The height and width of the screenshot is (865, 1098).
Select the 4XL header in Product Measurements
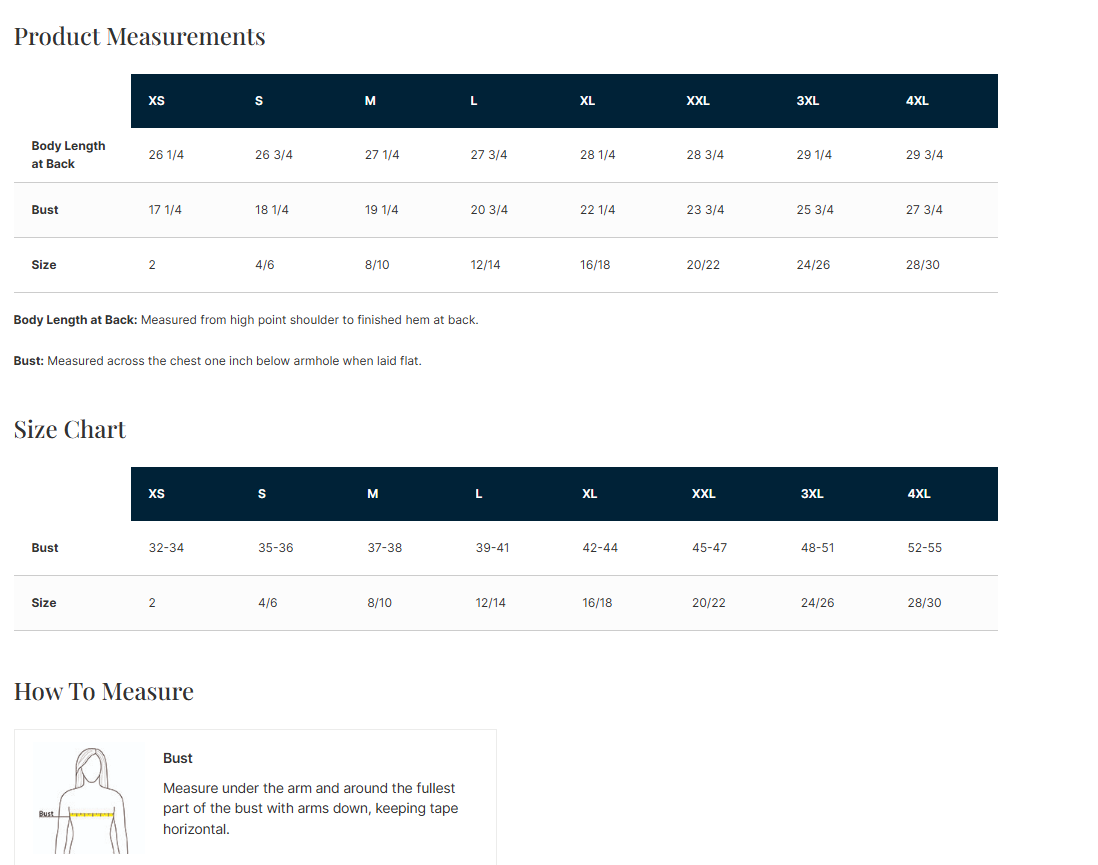[x=917, y=101]
